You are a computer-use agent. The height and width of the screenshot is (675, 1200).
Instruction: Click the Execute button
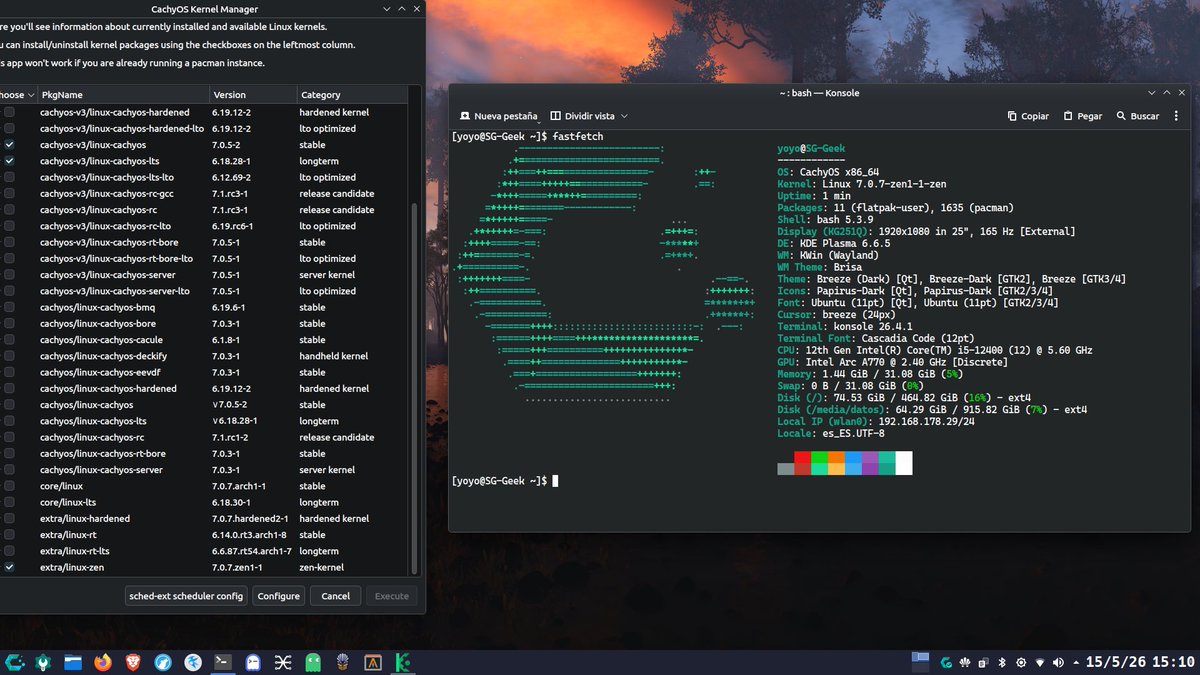[x=392, y=596]
